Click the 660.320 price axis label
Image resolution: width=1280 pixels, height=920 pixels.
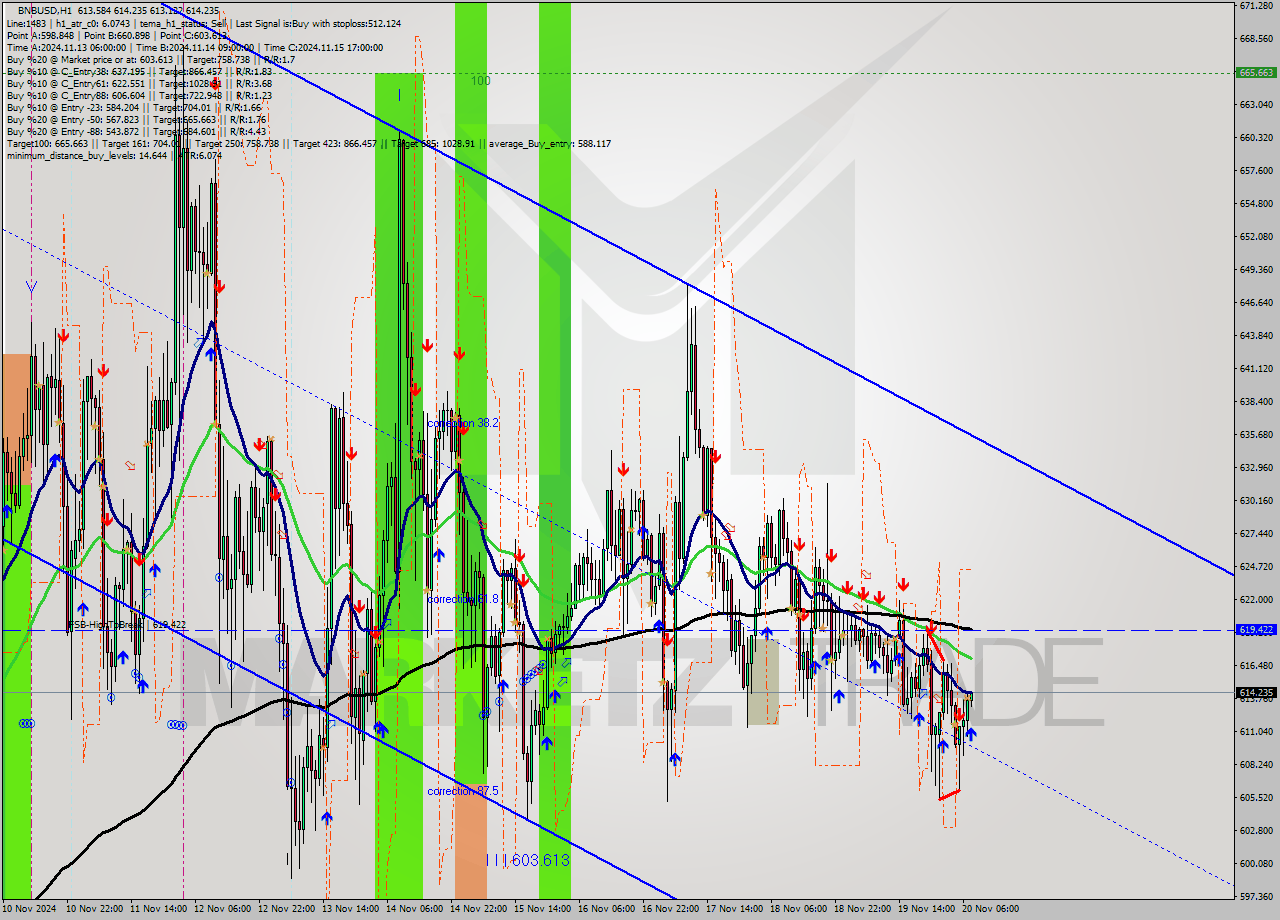click(x=1256, y=137)
